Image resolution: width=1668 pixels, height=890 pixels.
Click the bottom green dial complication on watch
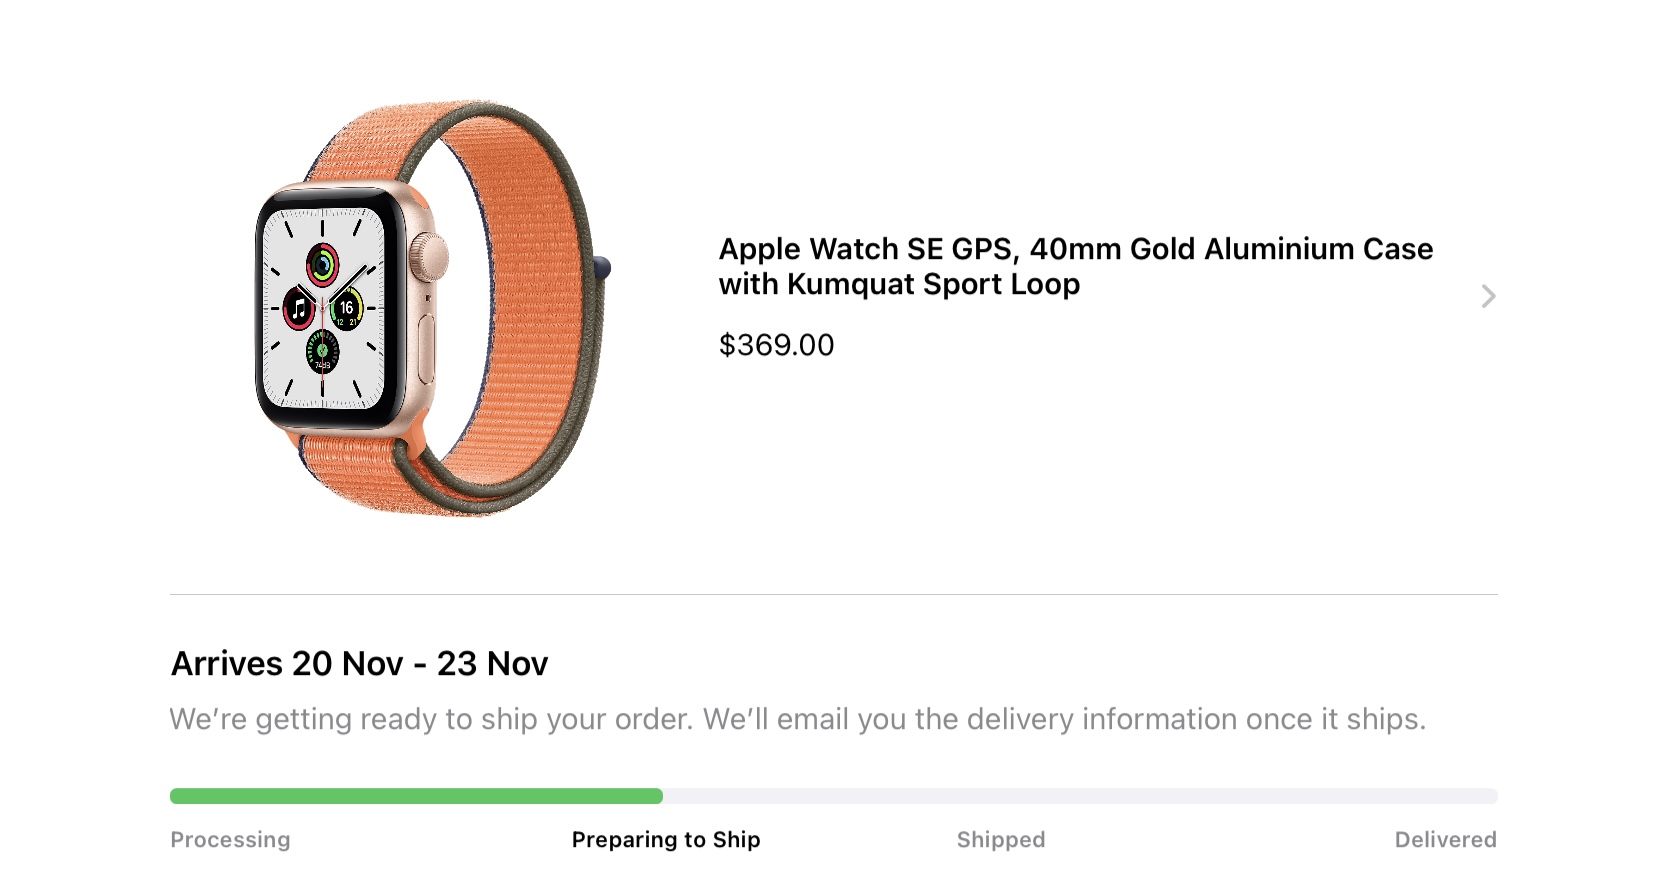tap(322, 351)
